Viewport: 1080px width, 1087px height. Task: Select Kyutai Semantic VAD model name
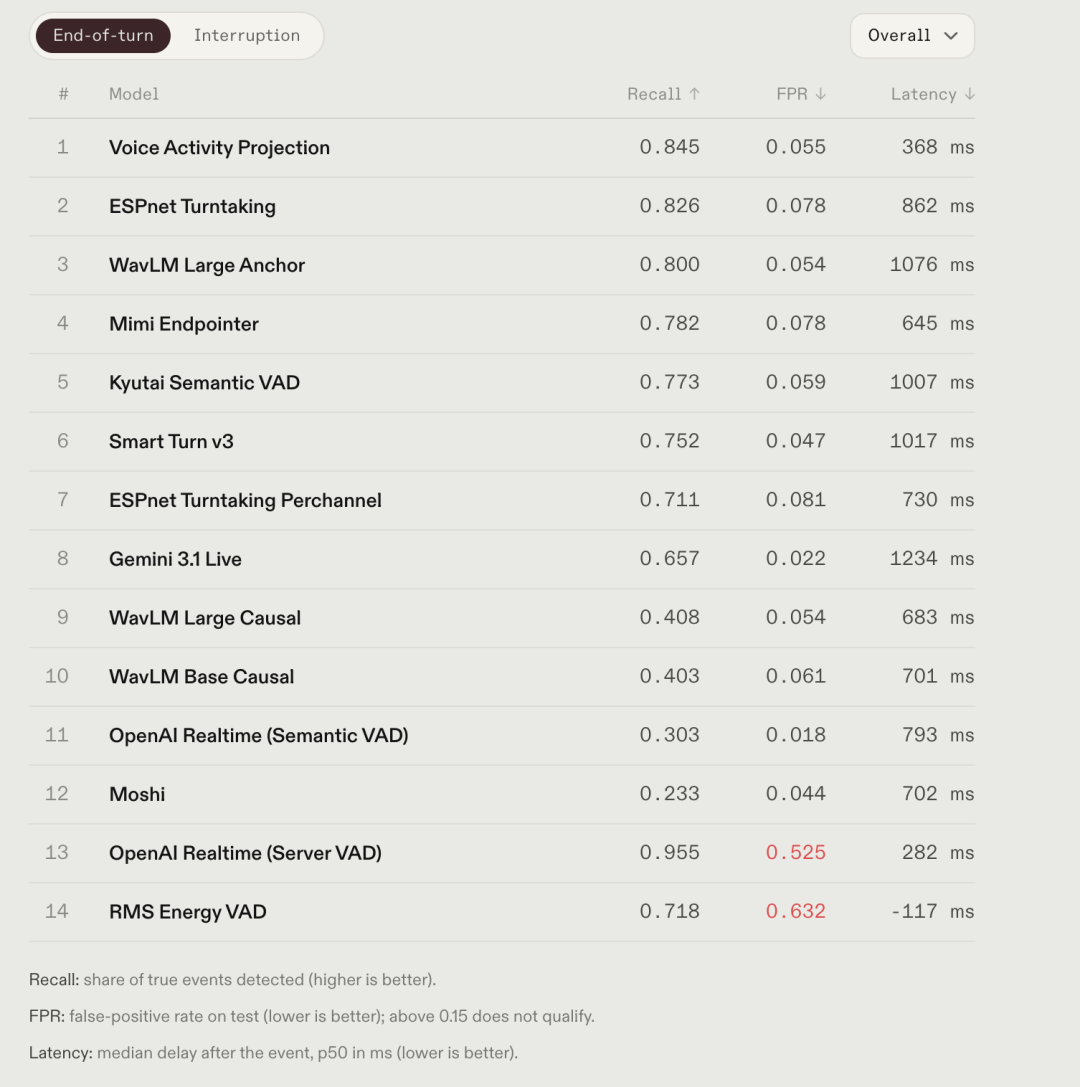(x=204, y=383)
